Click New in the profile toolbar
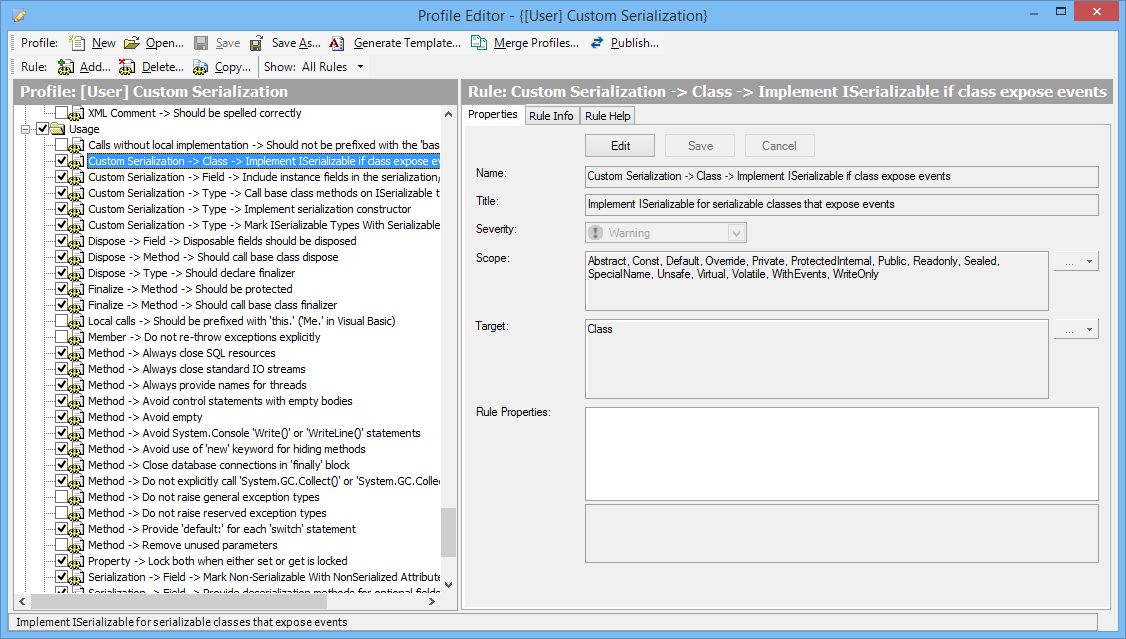Screen dimensions: 1126x639 103,43
